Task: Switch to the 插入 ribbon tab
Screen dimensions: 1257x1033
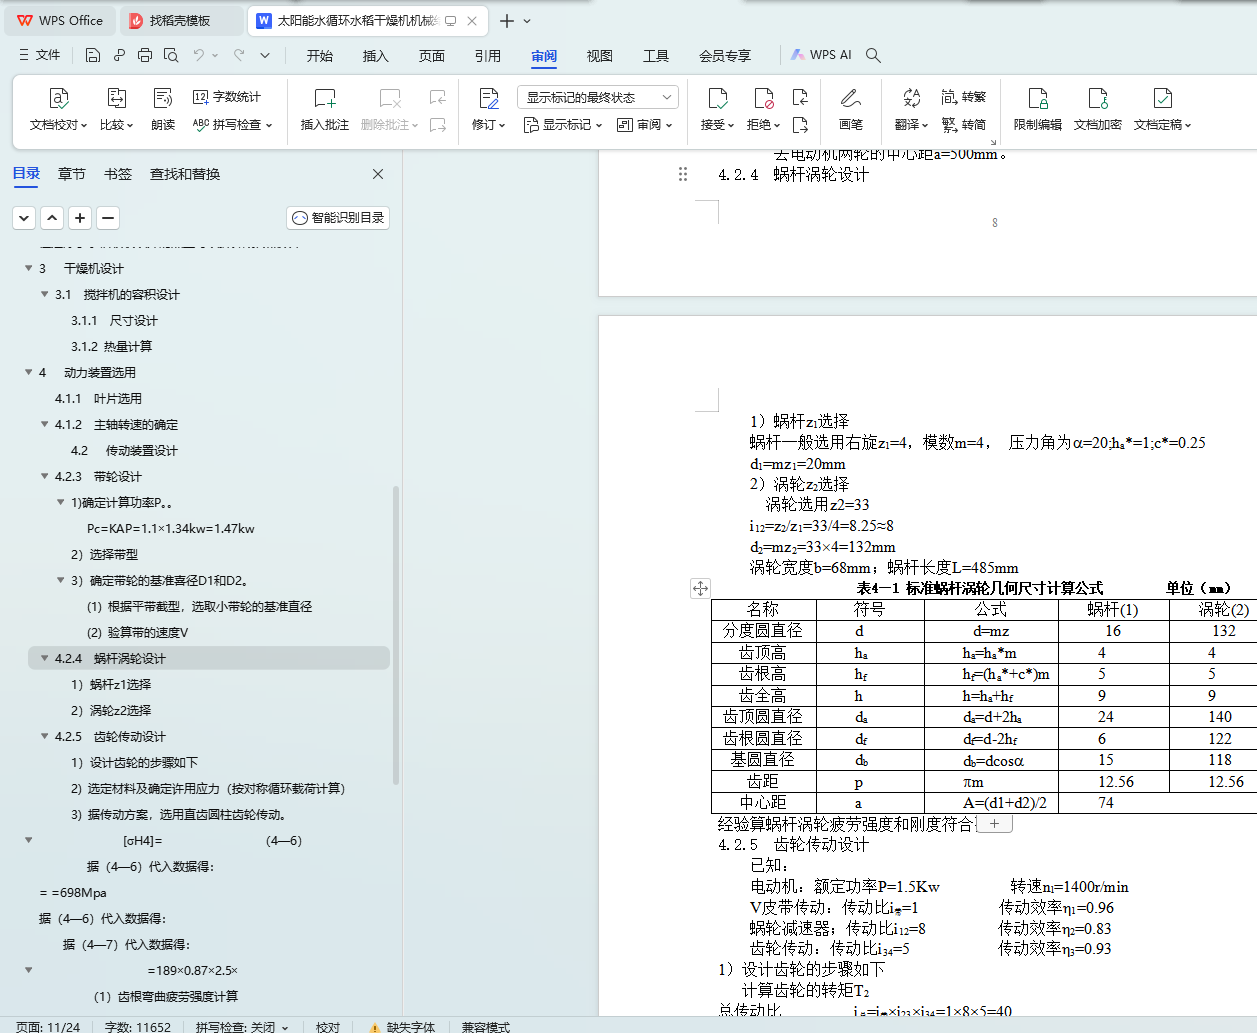Action: point(376,56)
